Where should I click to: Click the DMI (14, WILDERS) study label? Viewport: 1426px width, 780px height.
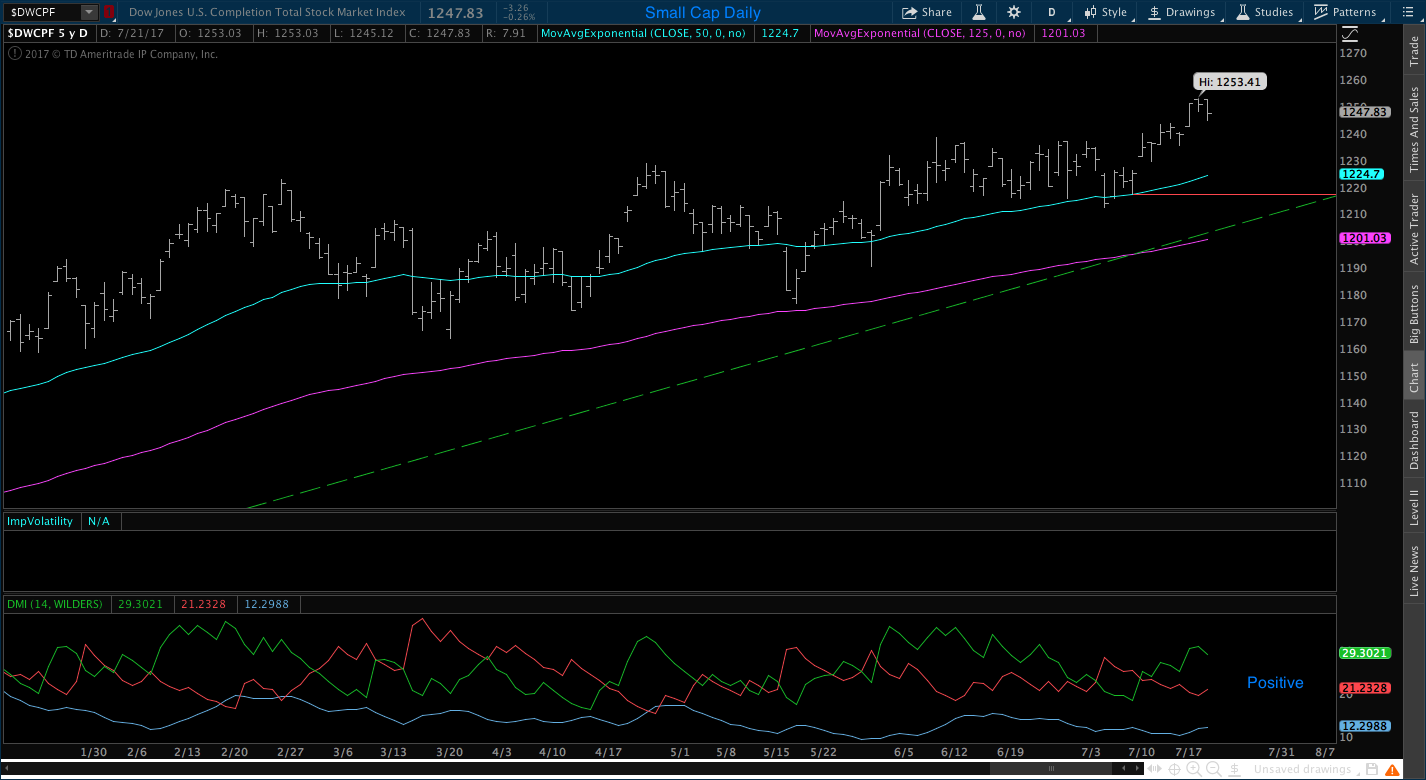point(55,604)
